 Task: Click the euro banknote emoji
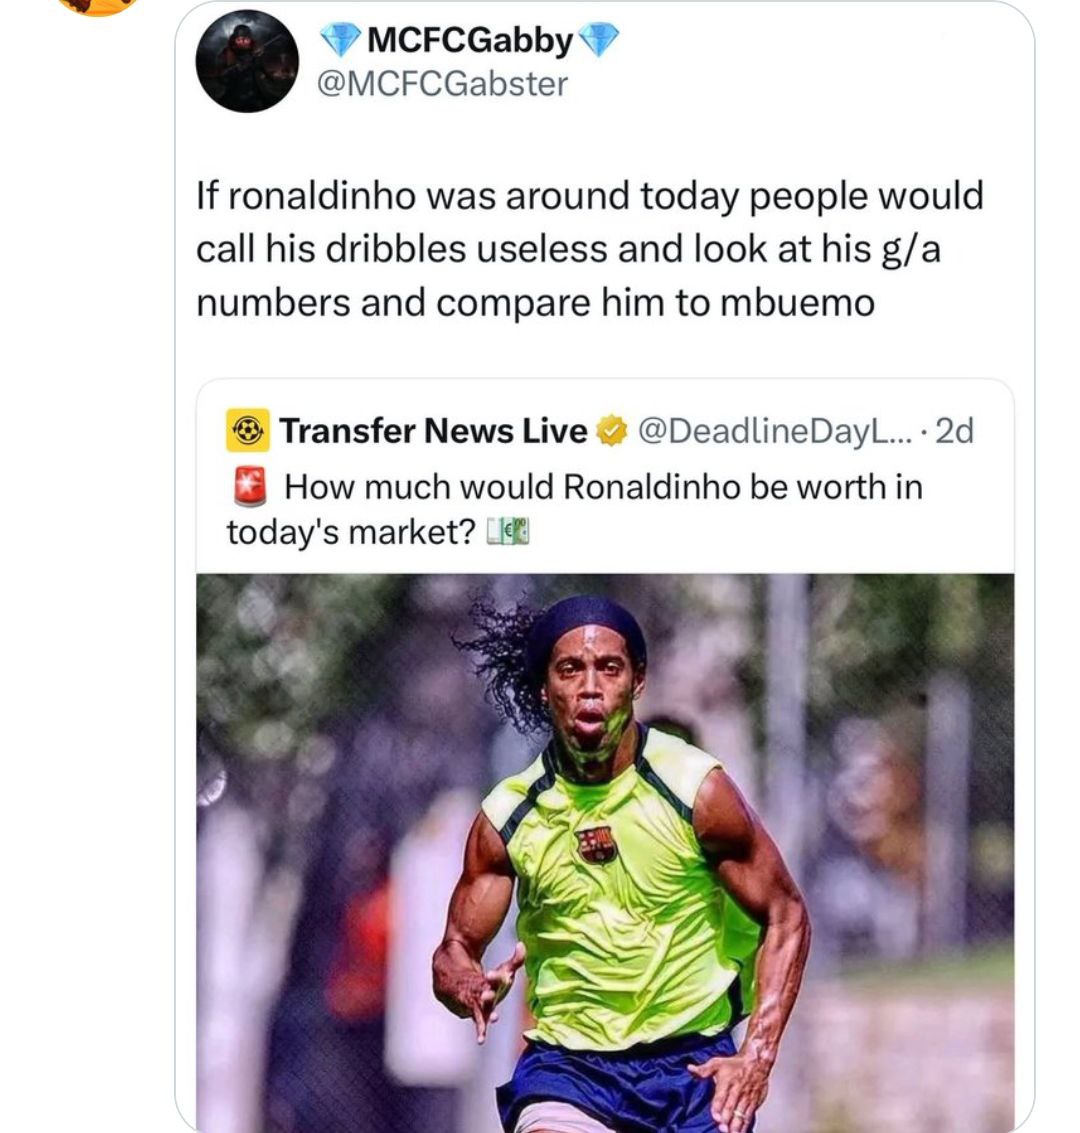[x=508, y=531]
